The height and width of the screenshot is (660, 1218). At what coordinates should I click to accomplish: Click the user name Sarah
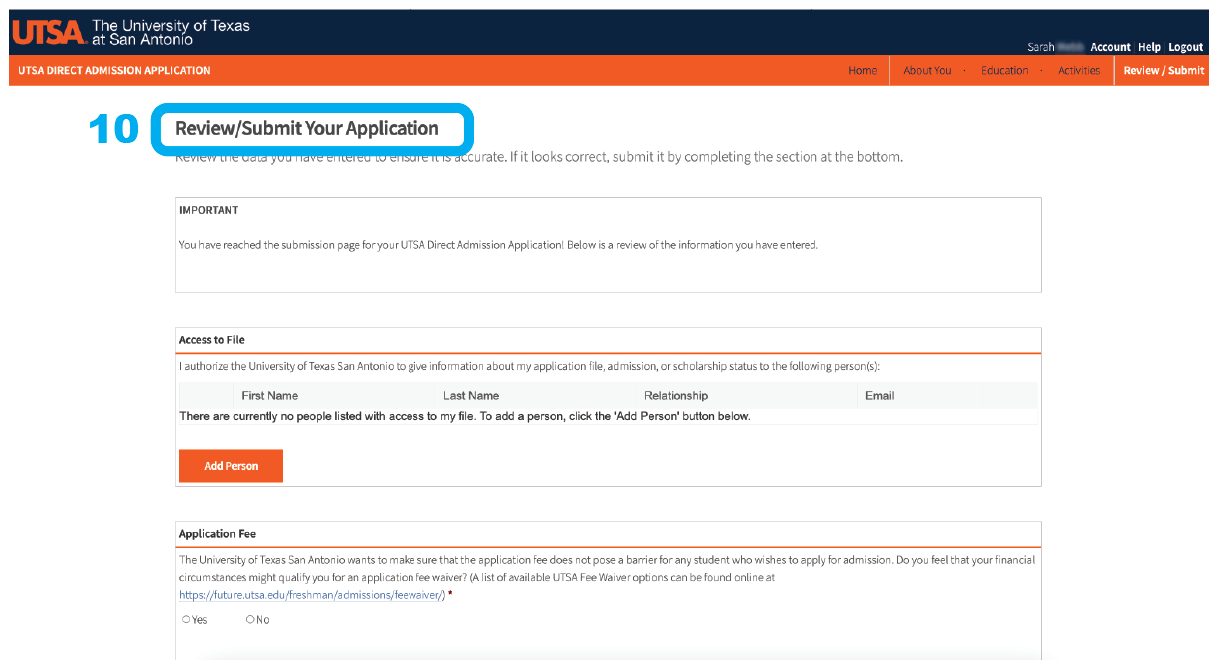[x=1040, y=47]
